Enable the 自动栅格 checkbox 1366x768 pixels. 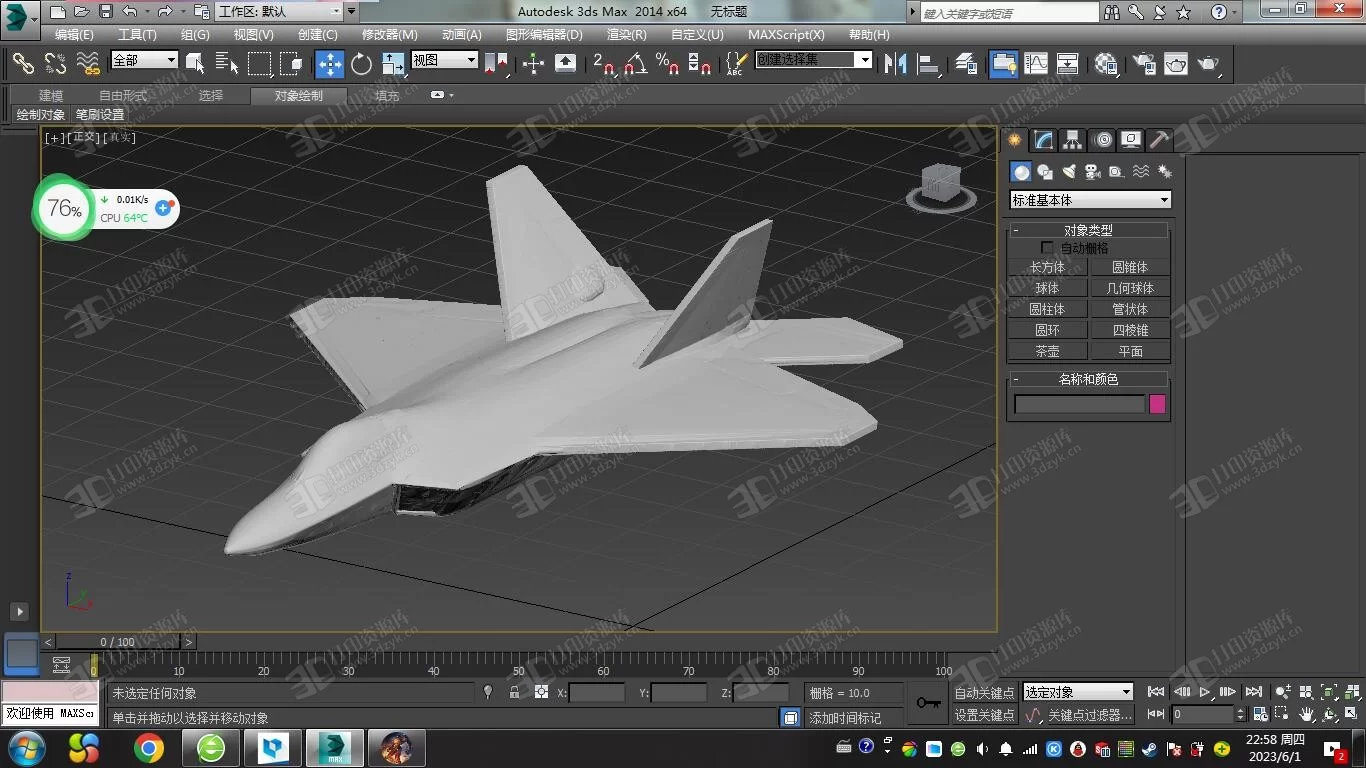[x=1047, y=247]
